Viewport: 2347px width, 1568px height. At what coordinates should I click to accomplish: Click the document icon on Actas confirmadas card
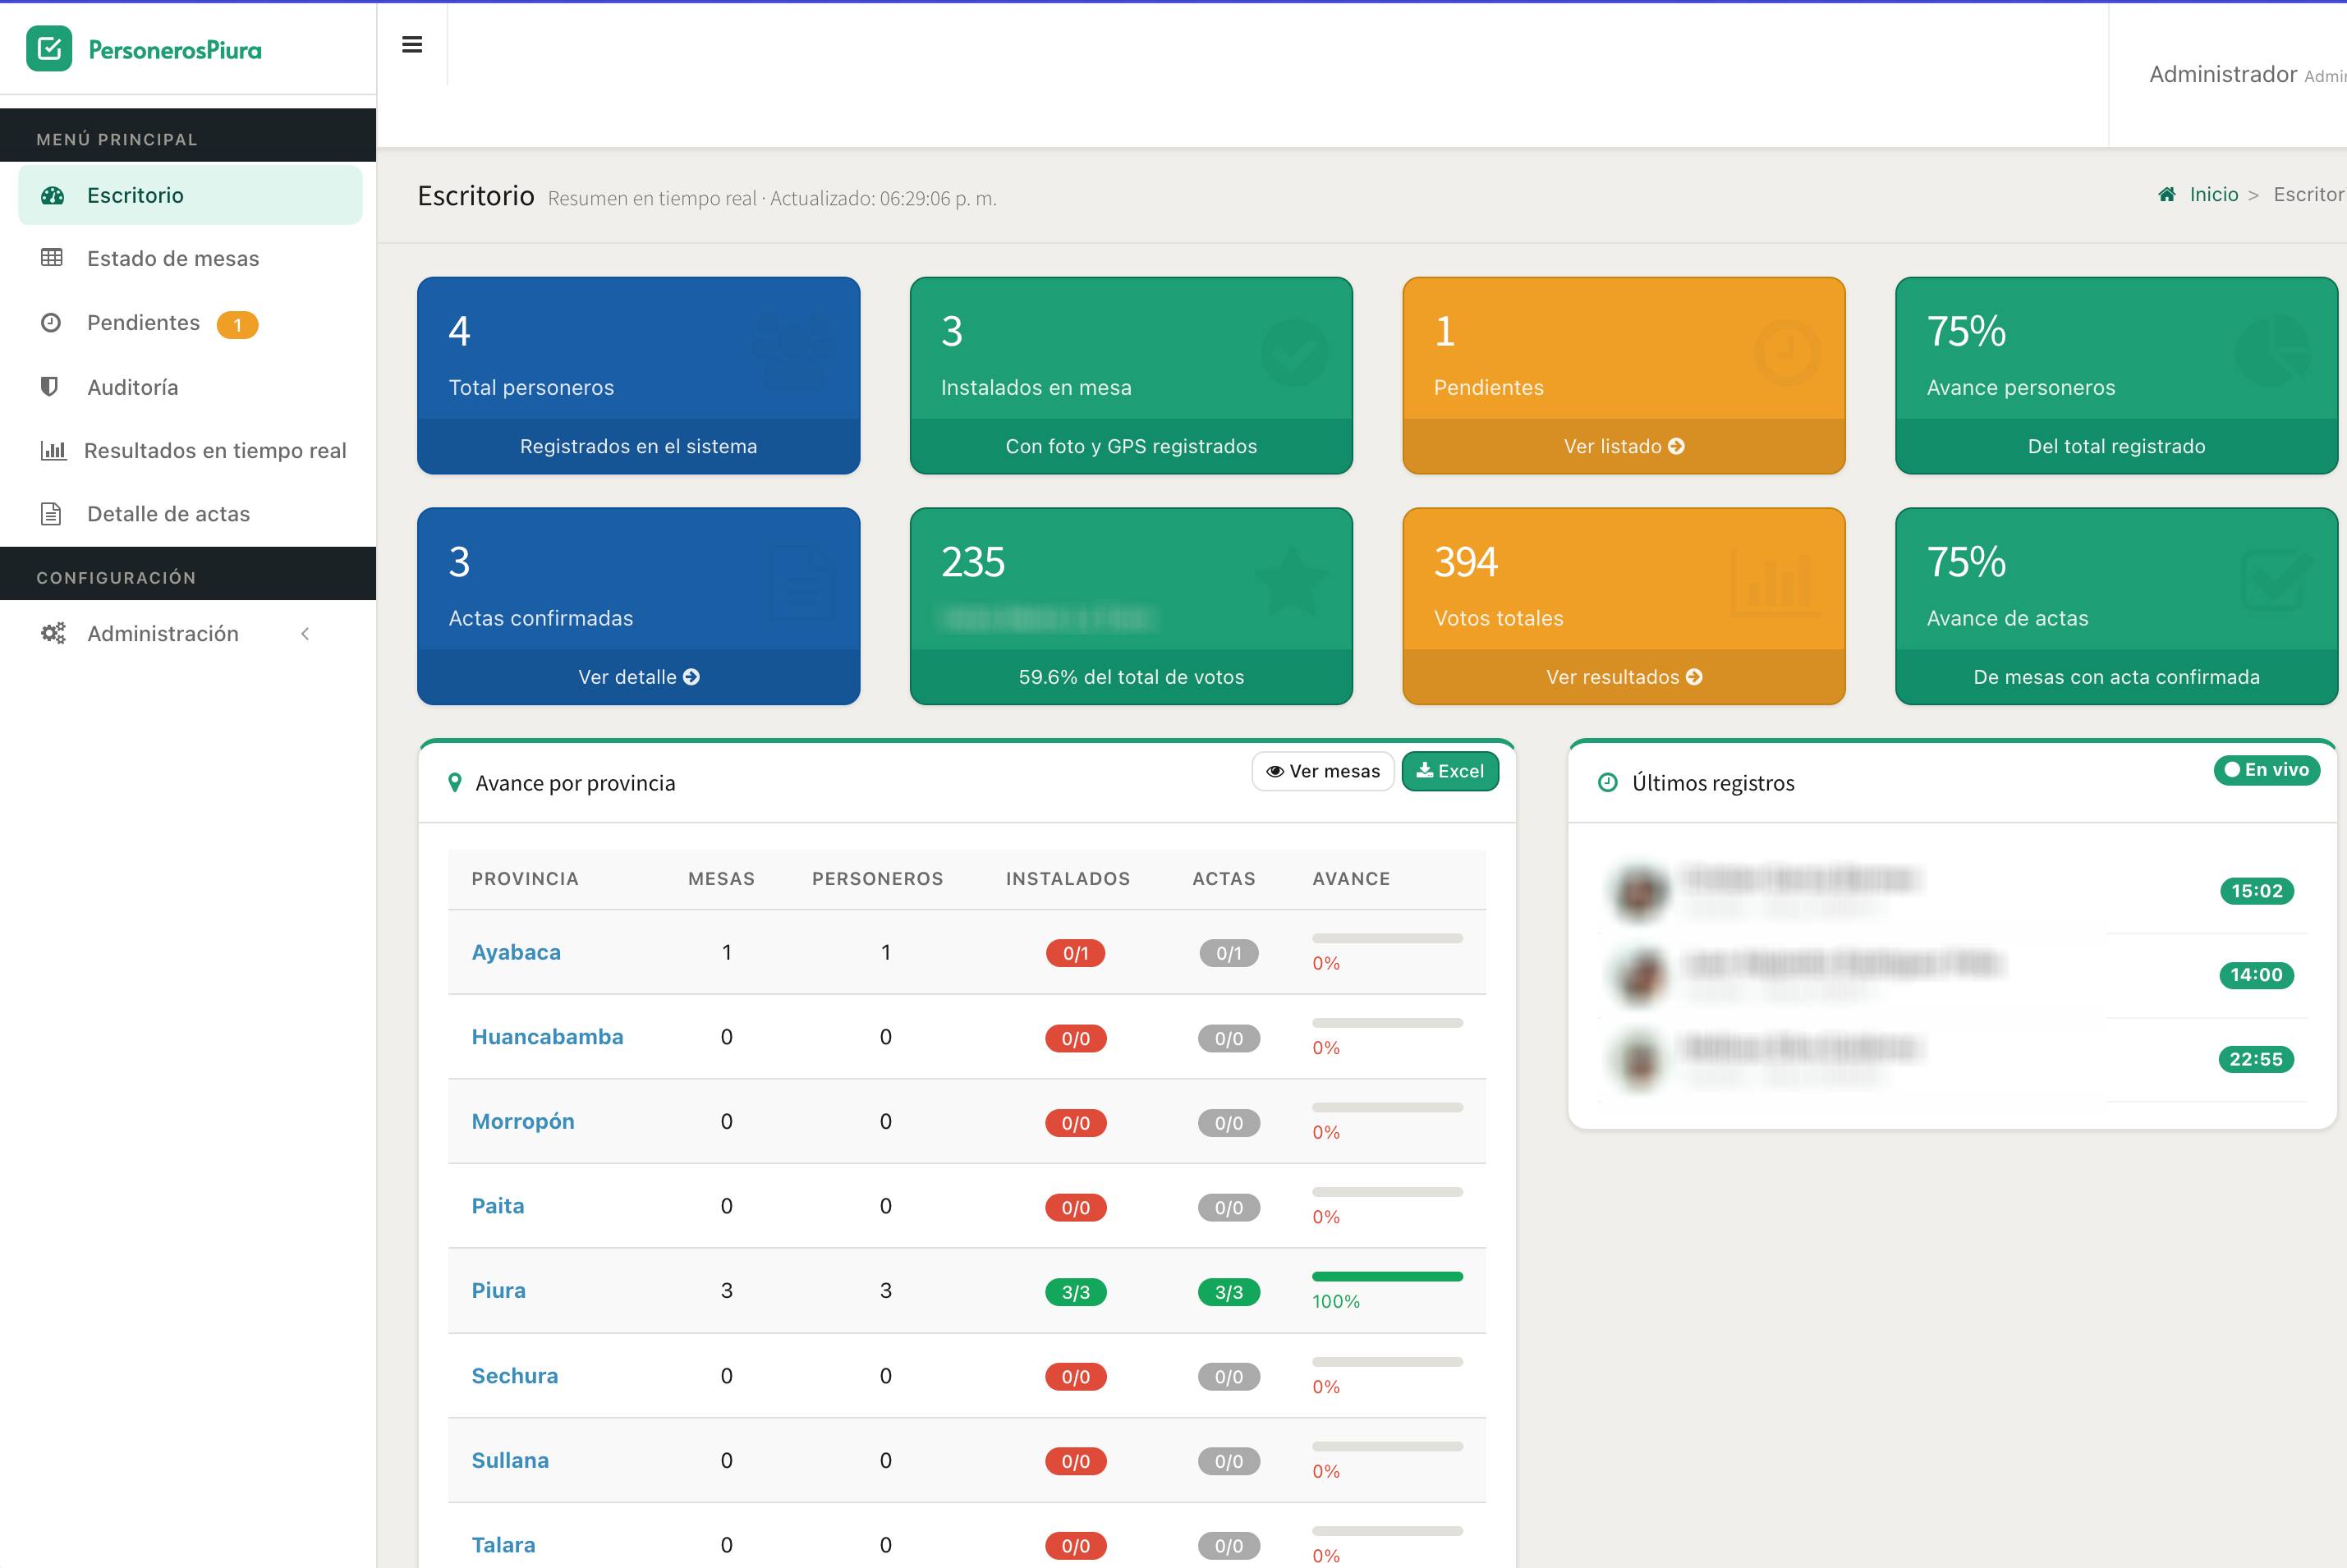point(804,584)
